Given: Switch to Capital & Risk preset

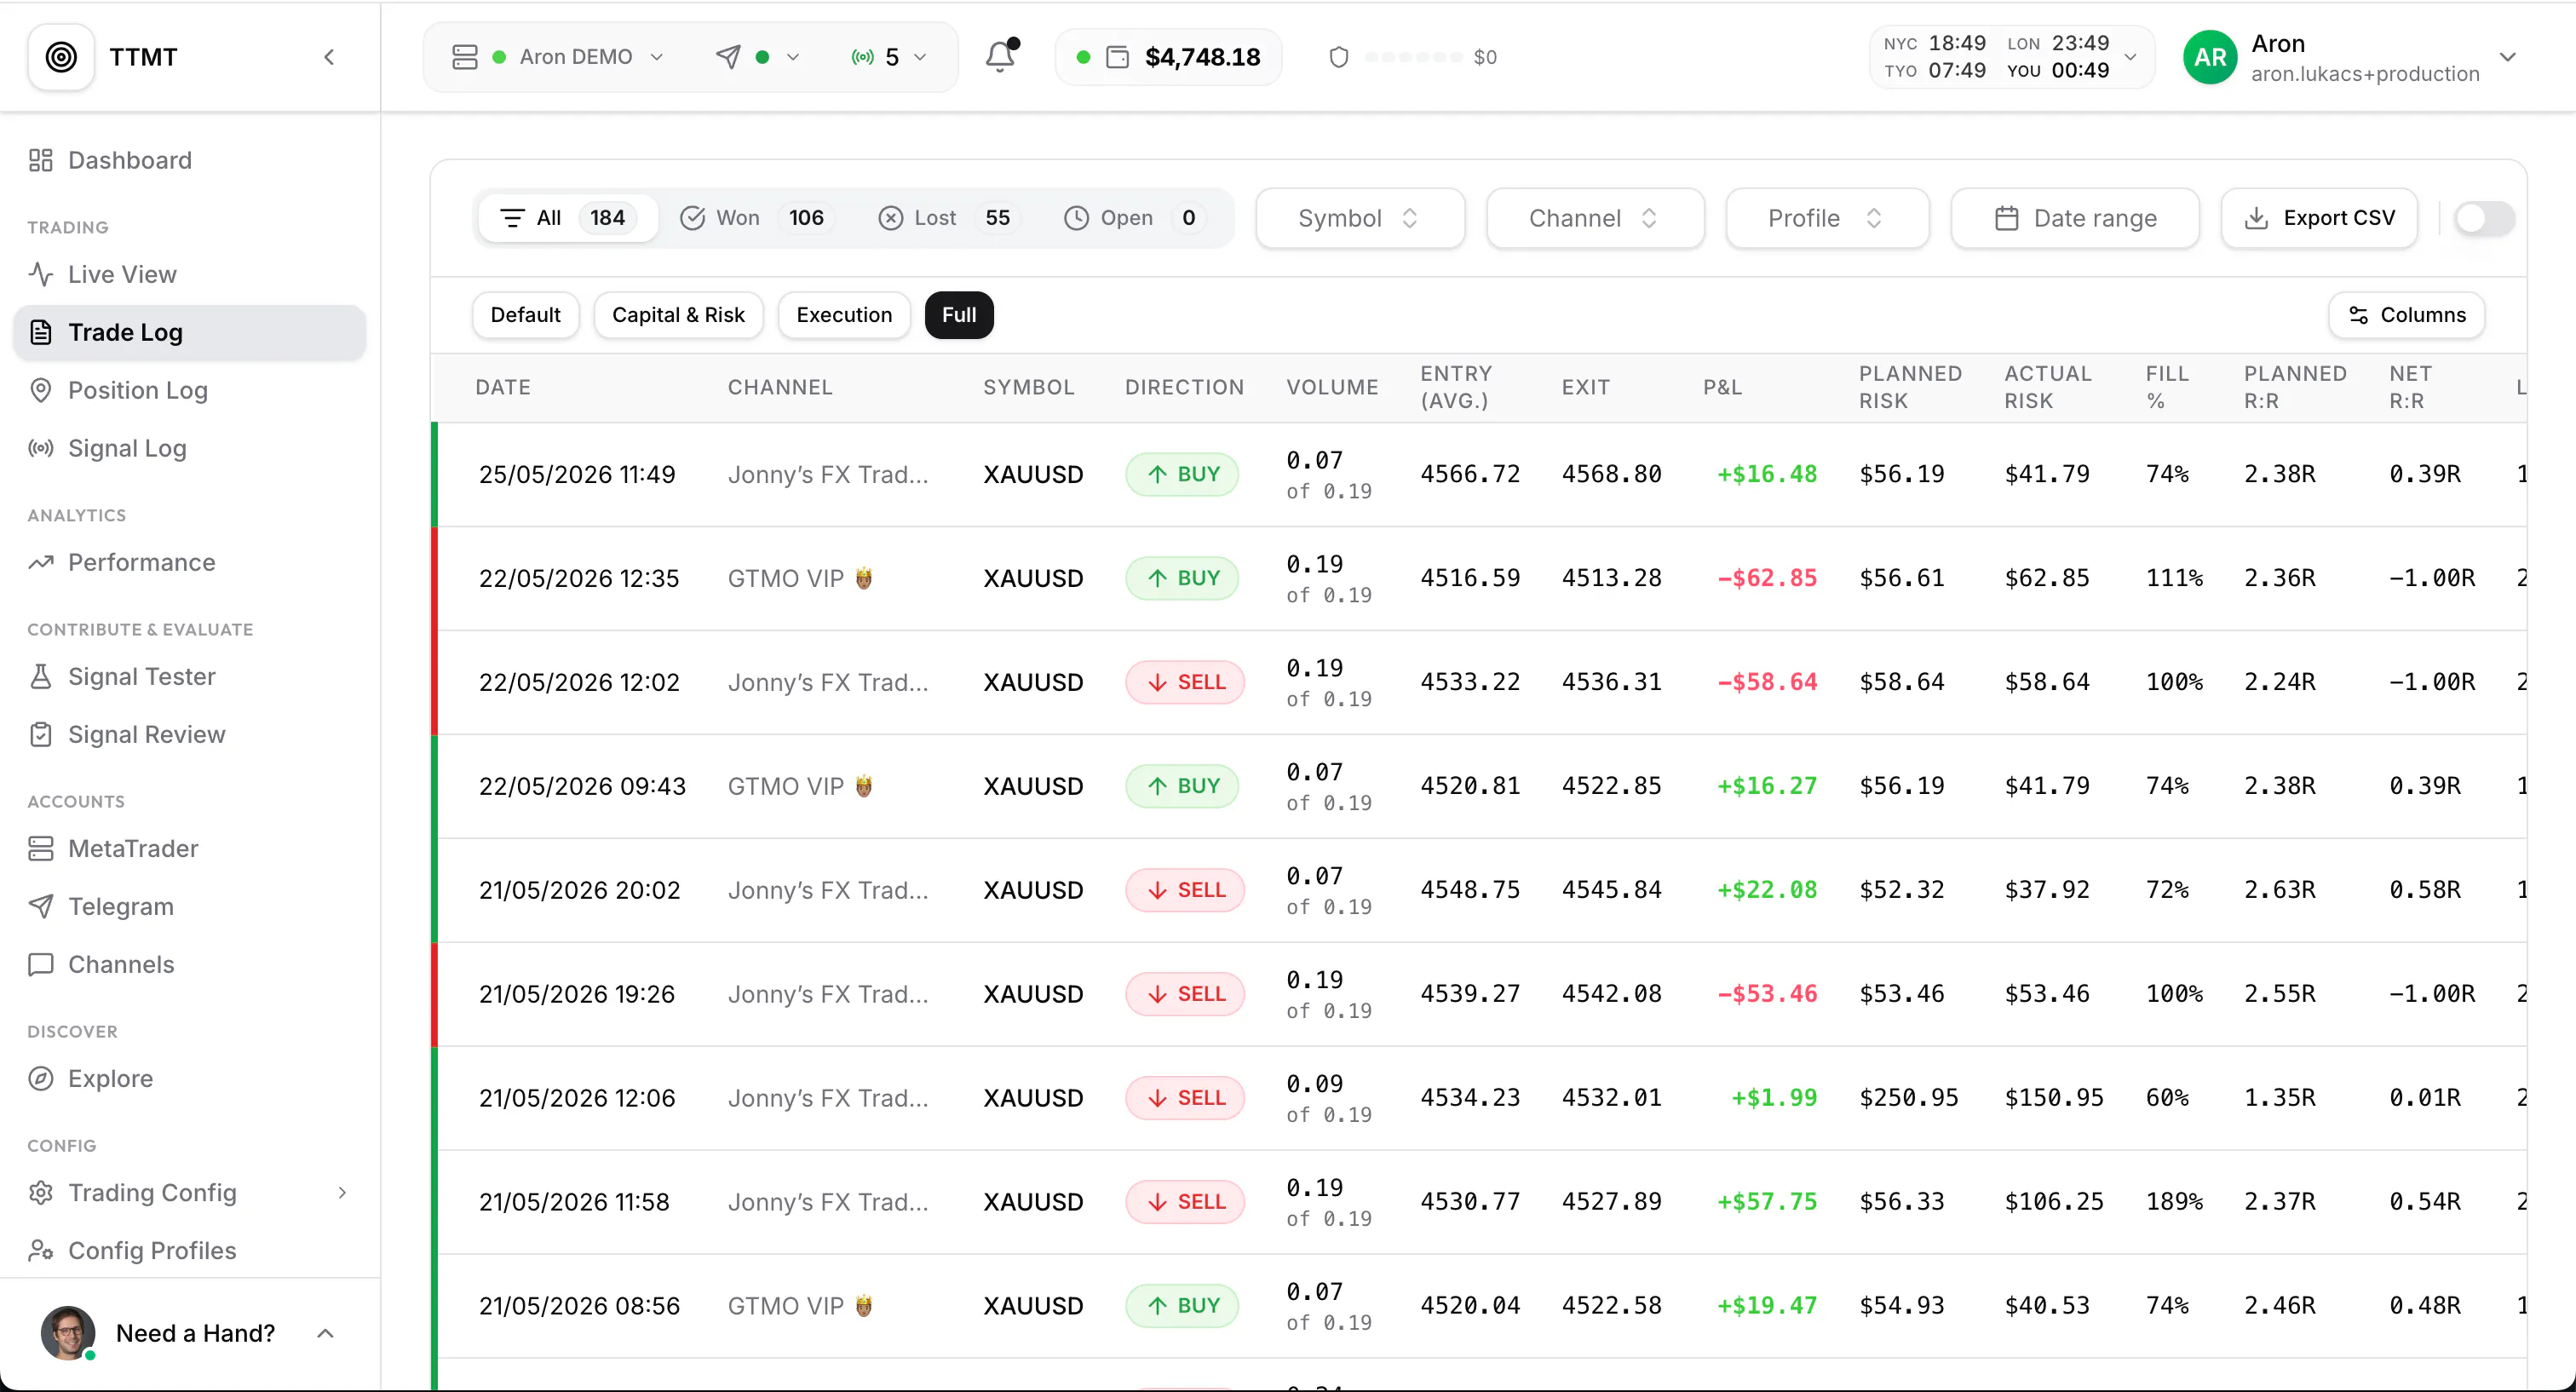Looking at the screenshot, I should tap(678, 315).
